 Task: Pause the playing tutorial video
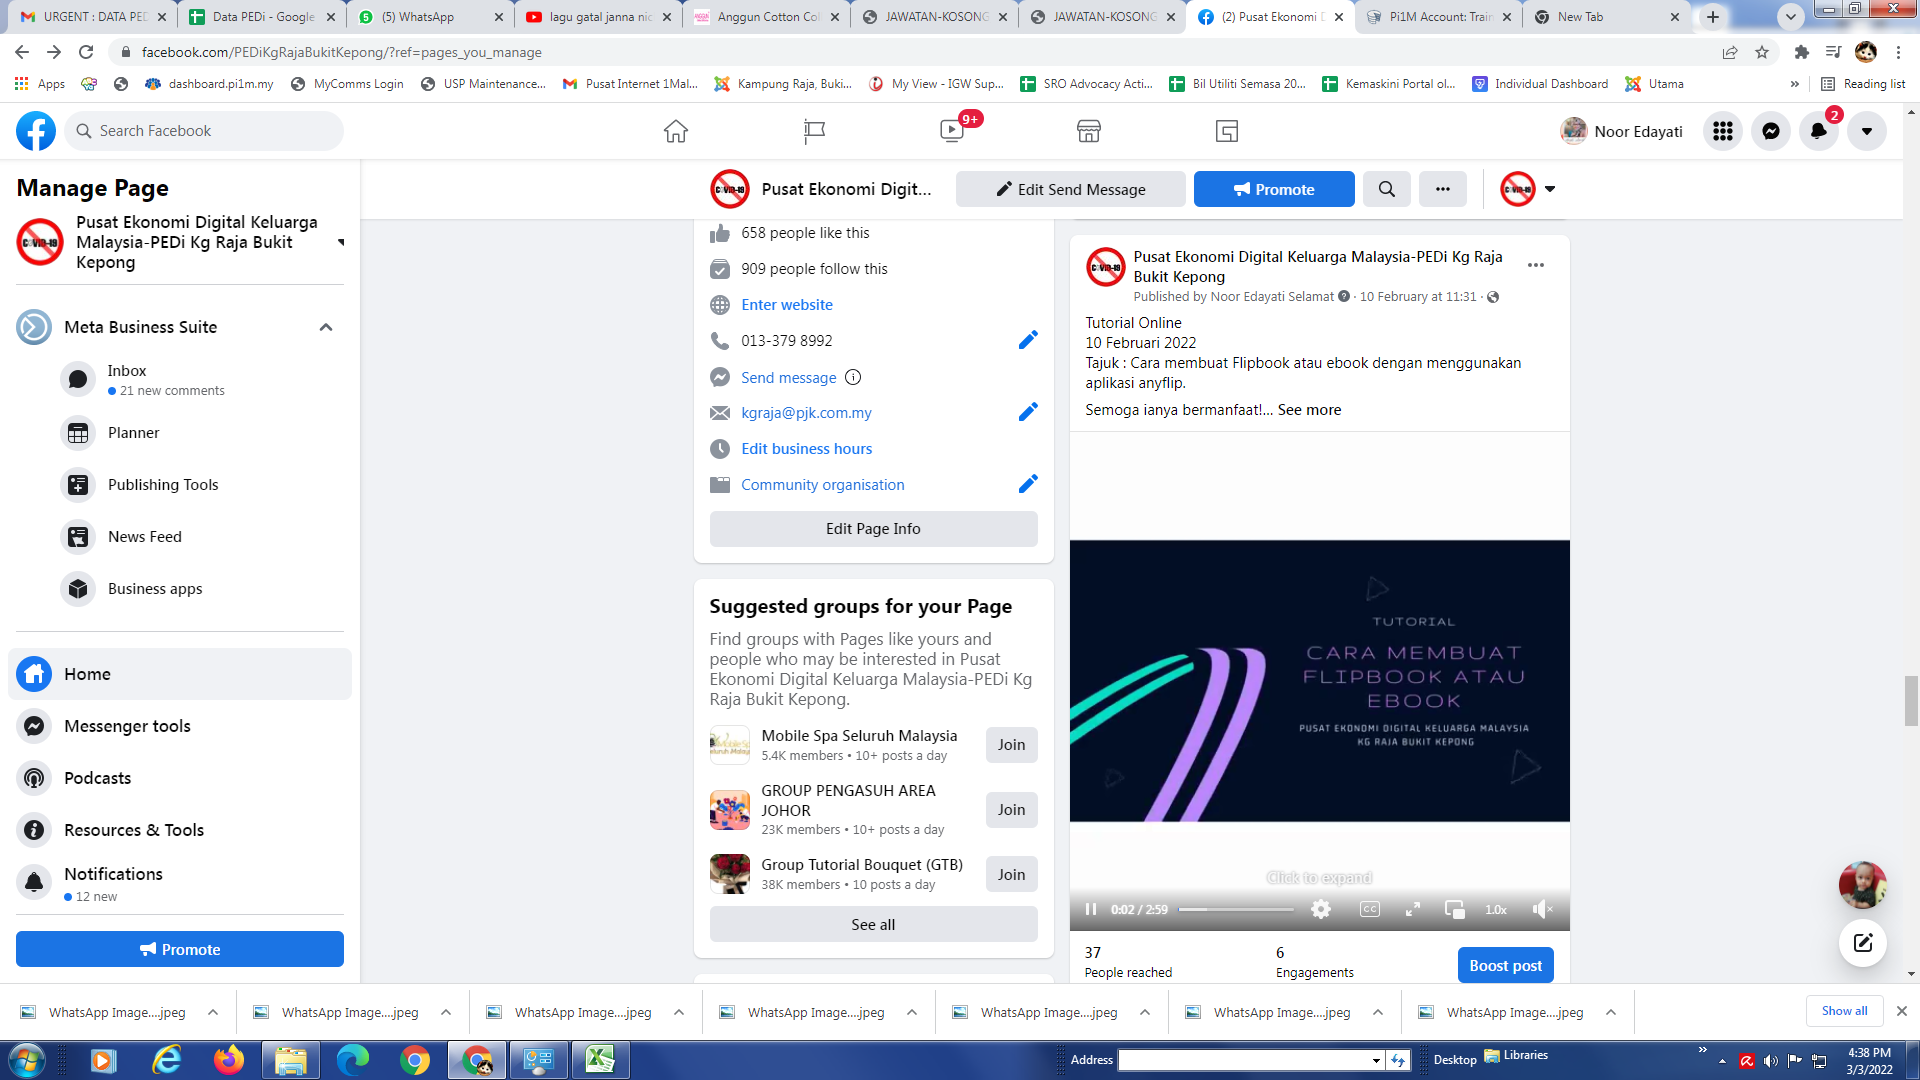click(1091, 909)
